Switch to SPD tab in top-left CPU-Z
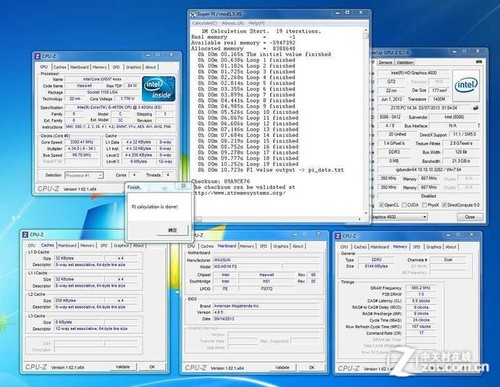The width and height of the screenshot is (500, 387). coord(116,67)
